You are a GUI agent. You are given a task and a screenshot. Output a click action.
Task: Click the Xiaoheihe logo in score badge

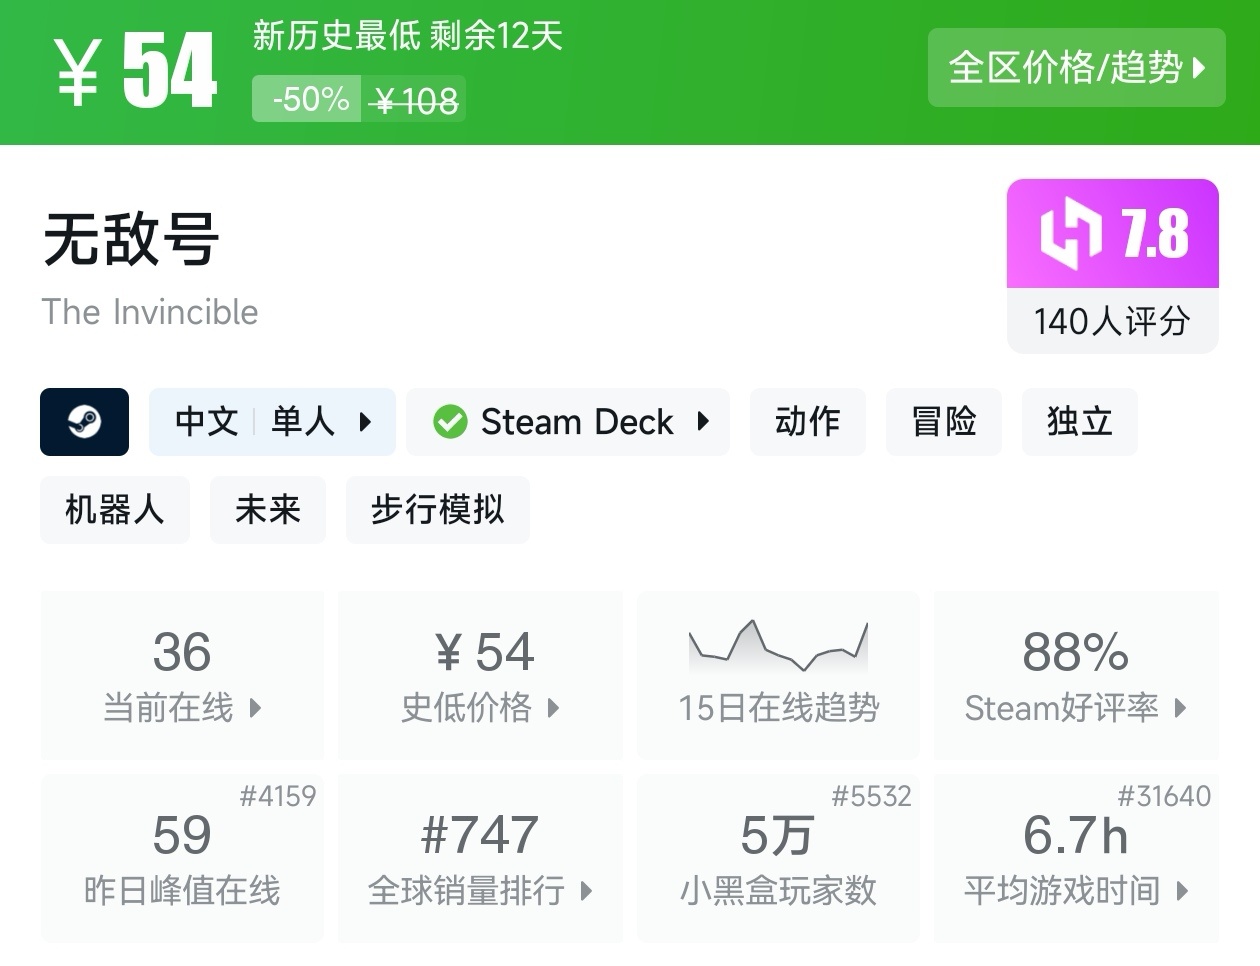1071,234
